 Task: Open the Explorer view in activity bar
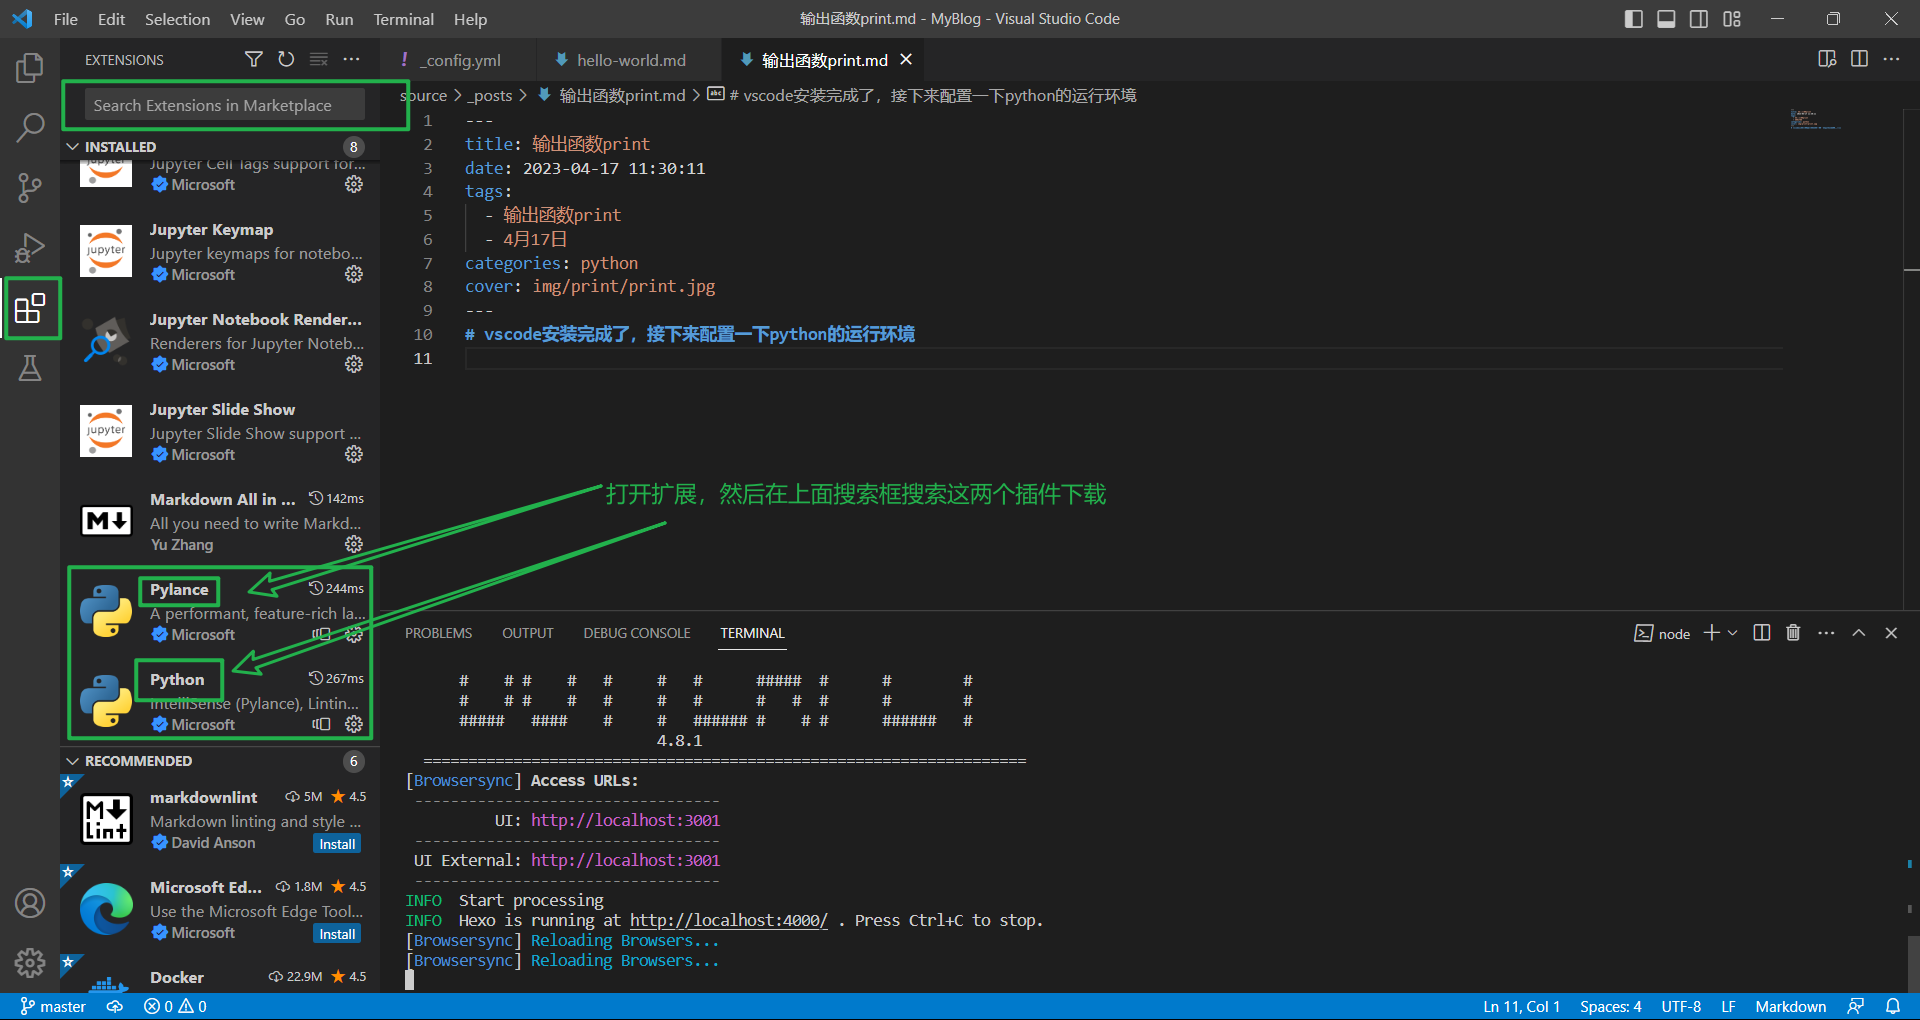tap(30, 68)
